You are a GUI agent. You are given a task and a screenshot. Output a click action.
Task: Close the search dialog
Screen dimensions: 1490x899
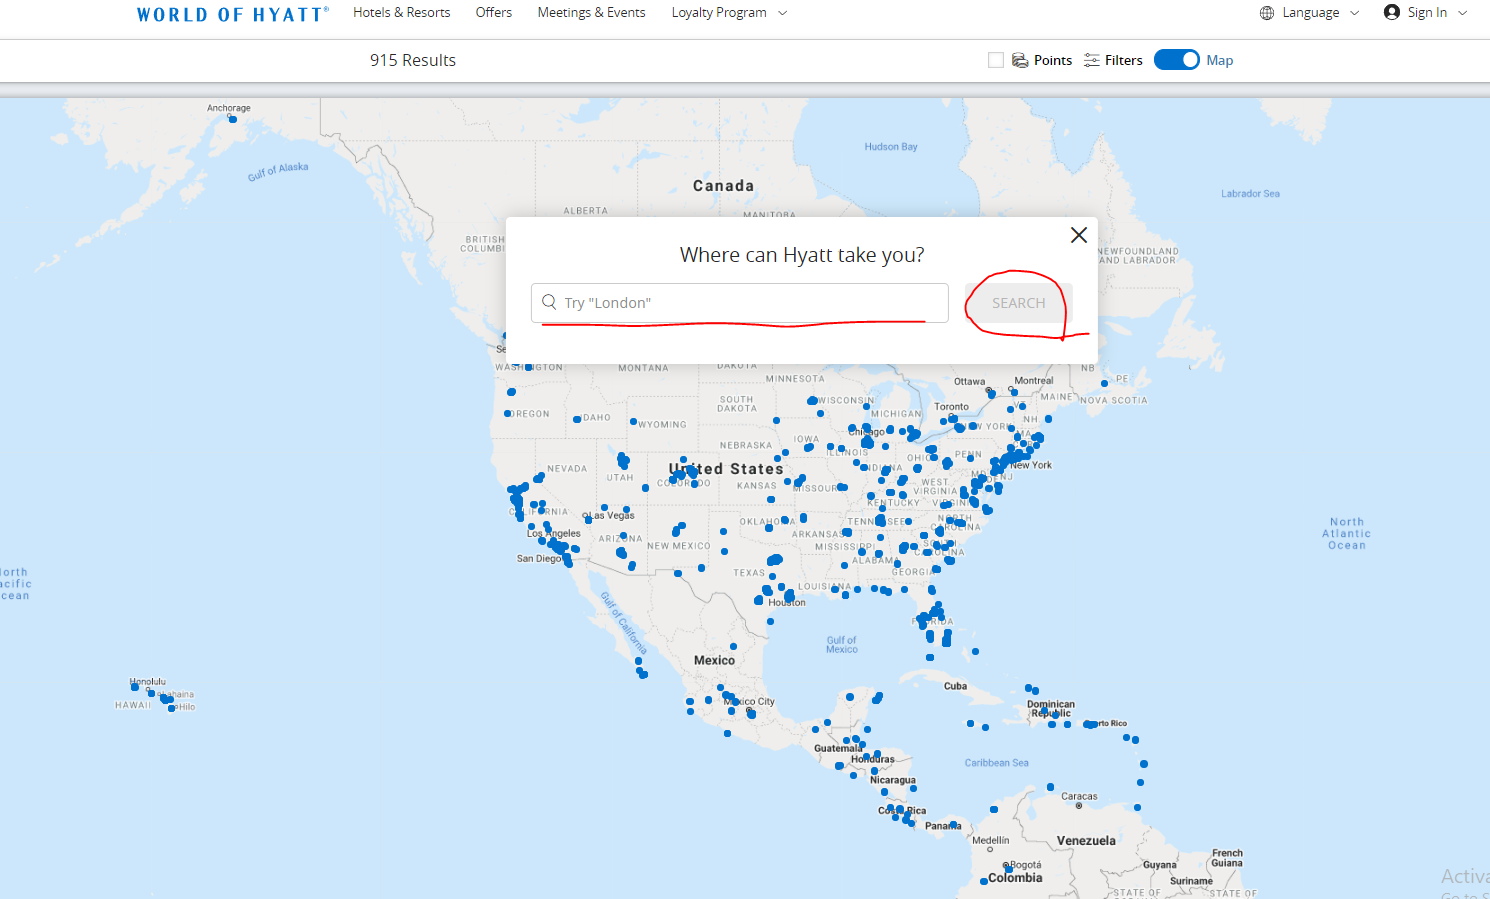1079,235
